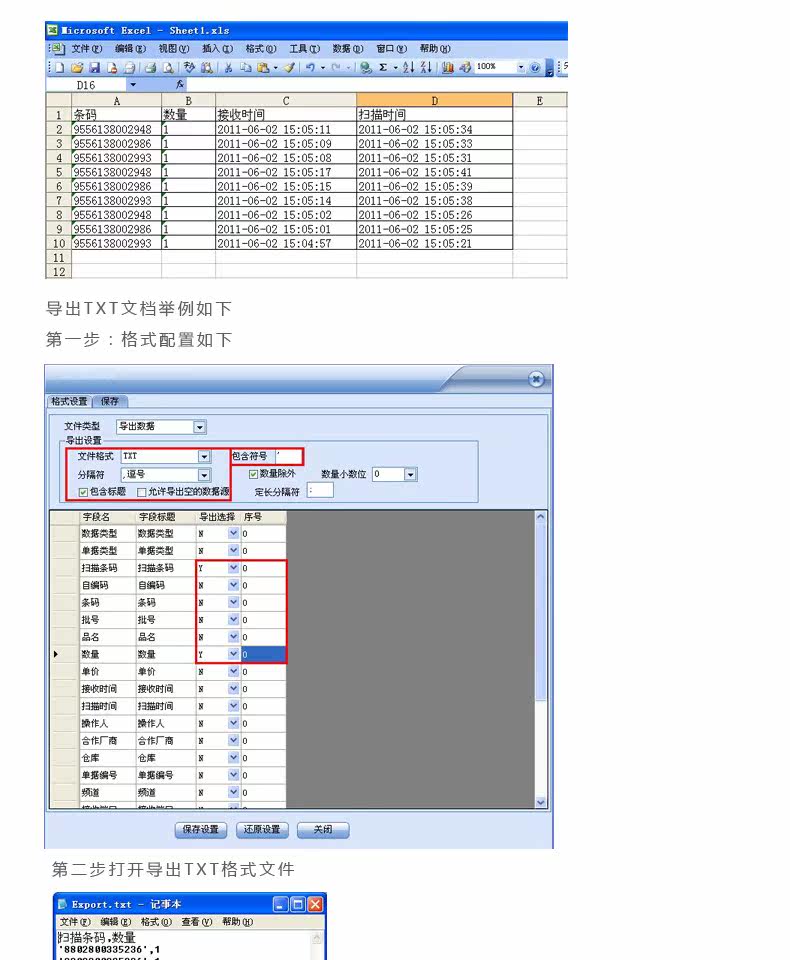Enable 允许导出空的数据源 checkbox
Screen dimensions: 790x960
point(142,492)
